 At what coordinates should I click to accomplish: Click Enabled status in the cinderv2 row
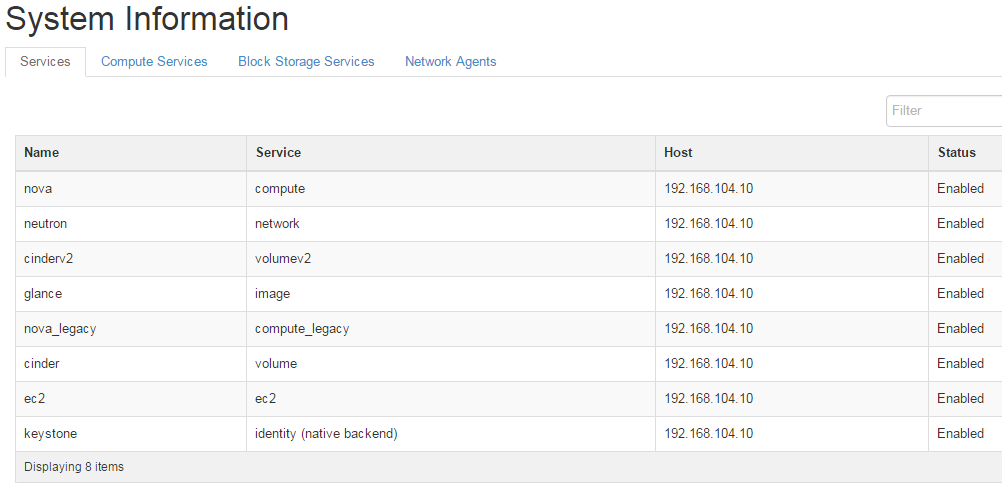pyautogui.click(x=960, y=259)
